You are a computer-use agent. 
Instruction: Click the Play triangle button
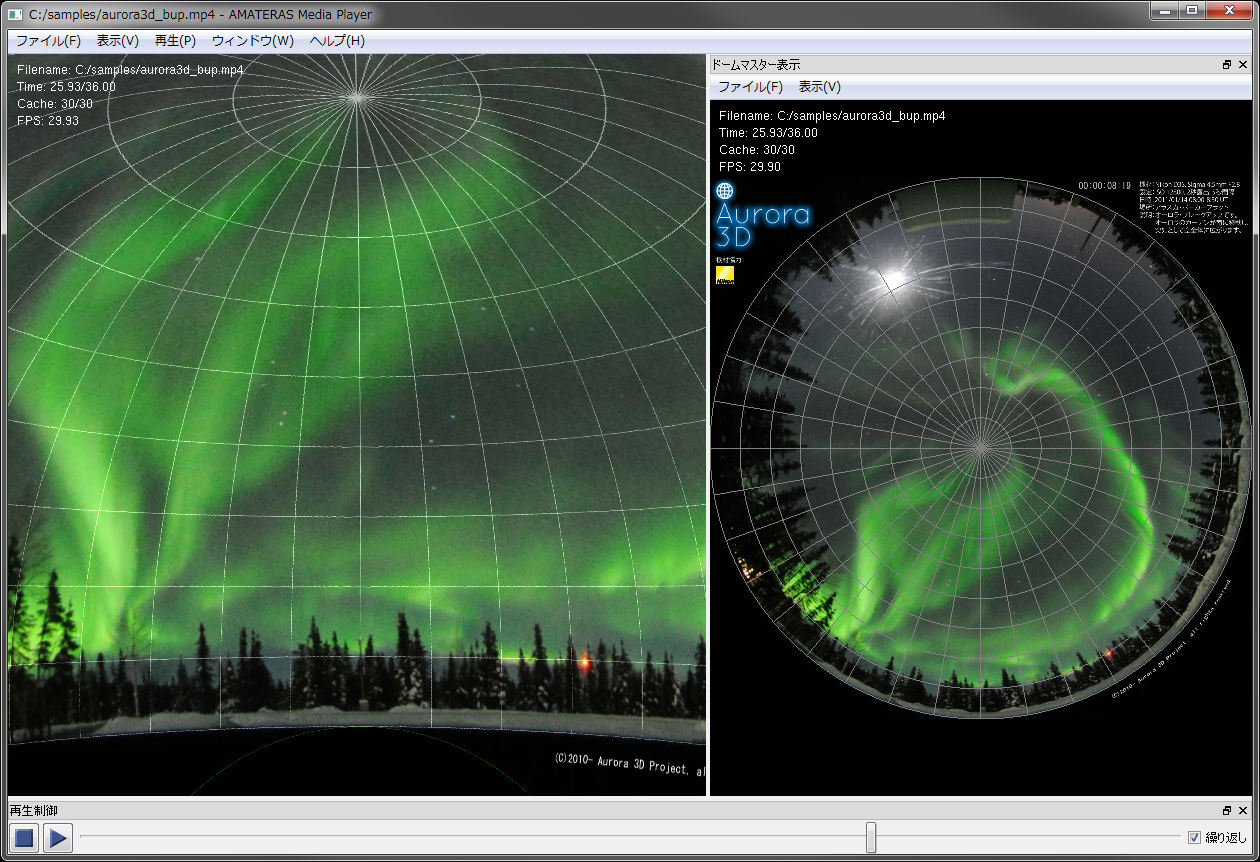pyautogui.click(x=58, y=838)
